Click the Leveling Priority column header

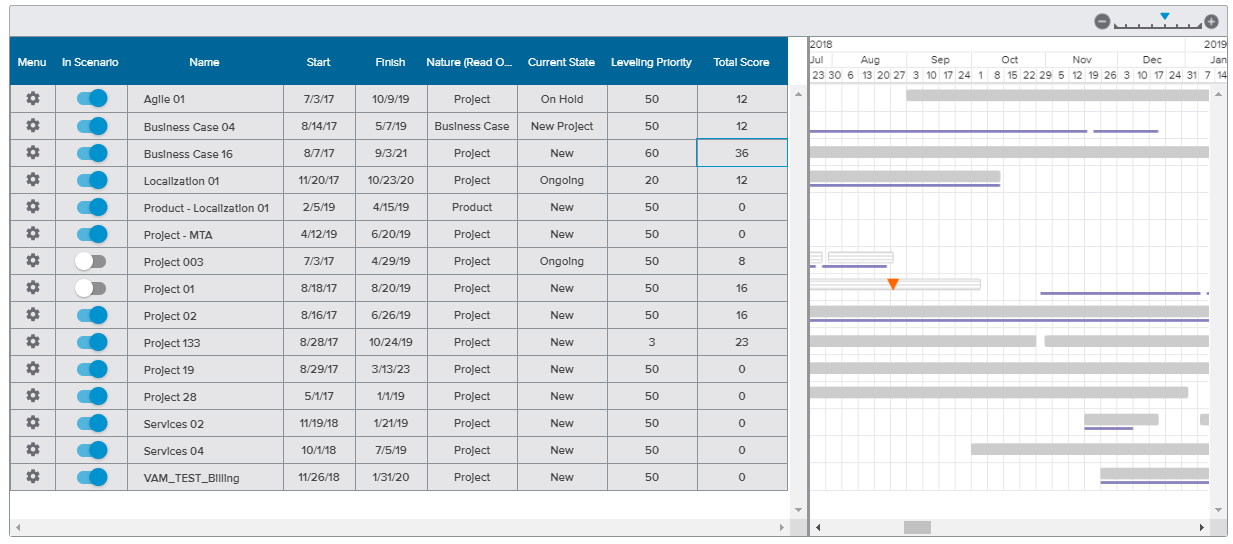tap(651, 62)
